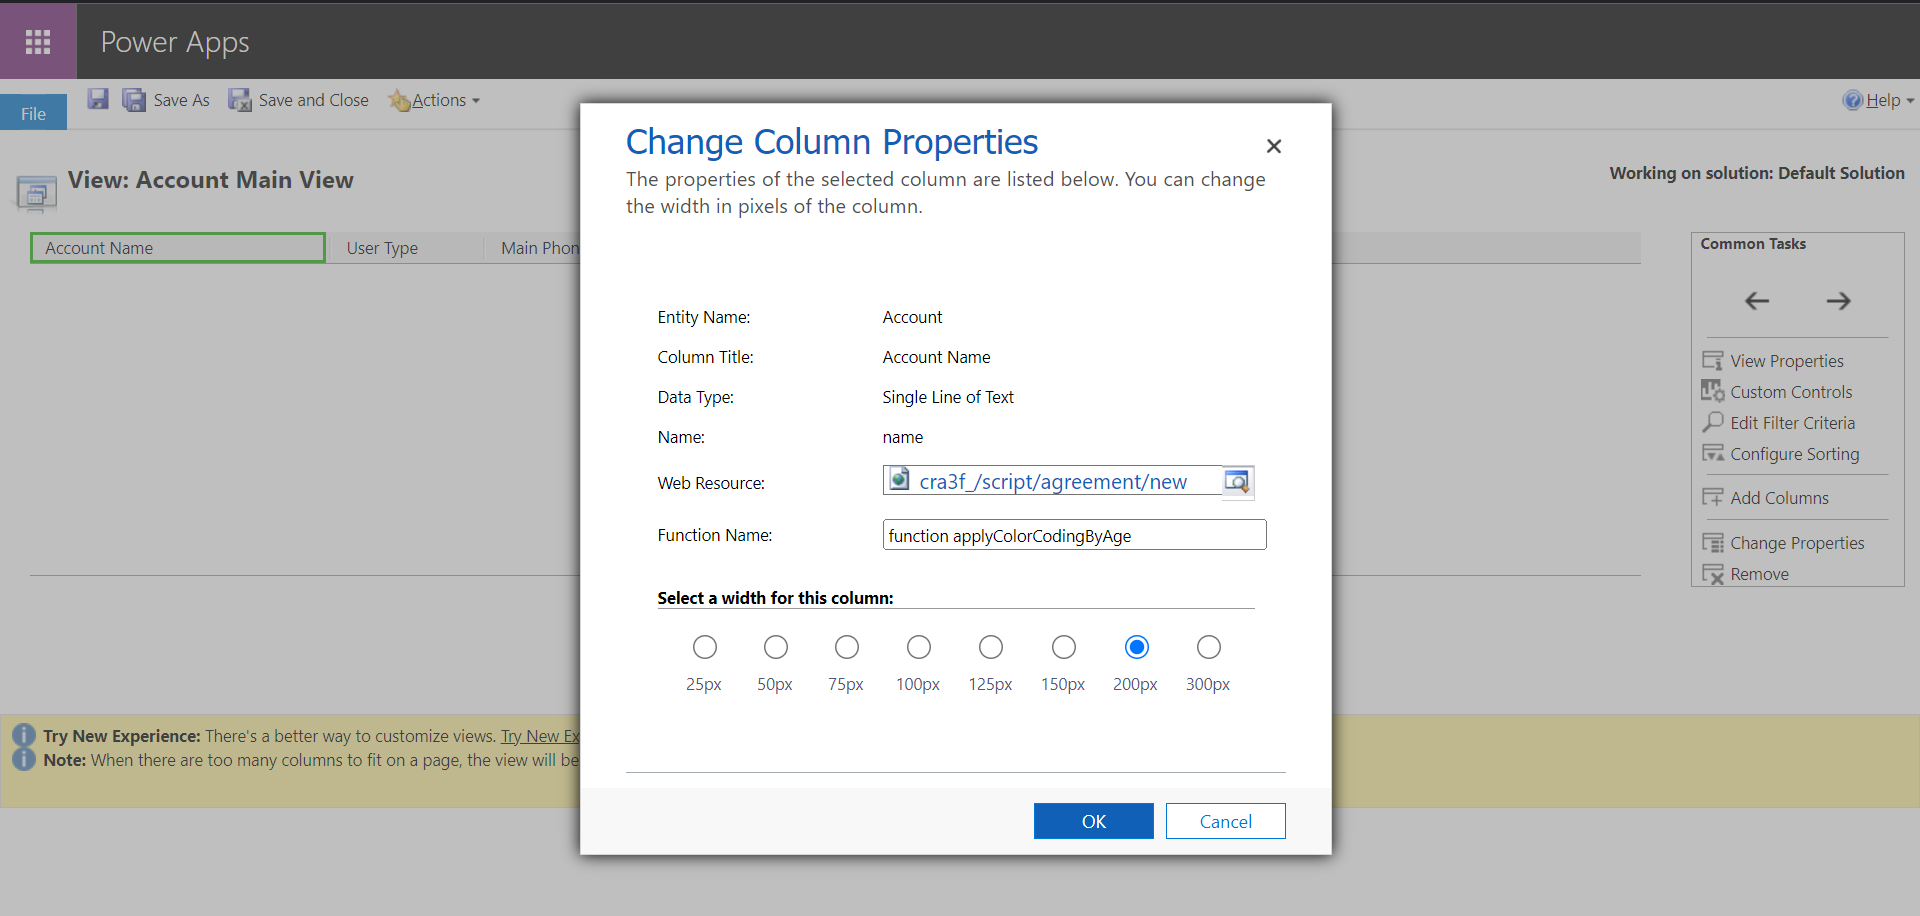Open View Properties under Common Tasks
Screen dimensions: 1920x916
1786,360
